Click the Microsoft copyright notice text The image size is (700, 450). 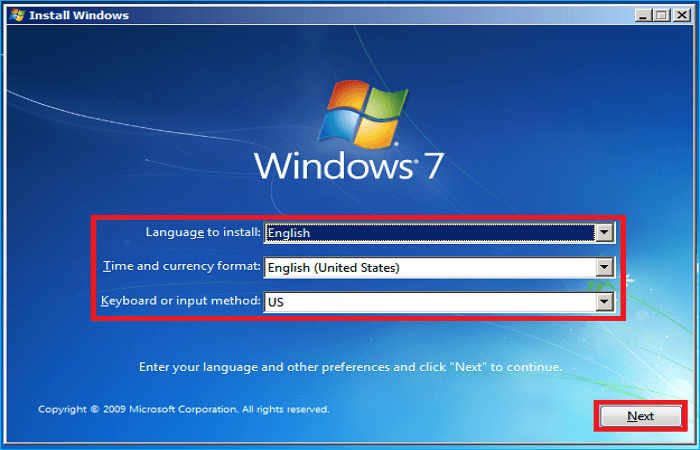[183, 409]
